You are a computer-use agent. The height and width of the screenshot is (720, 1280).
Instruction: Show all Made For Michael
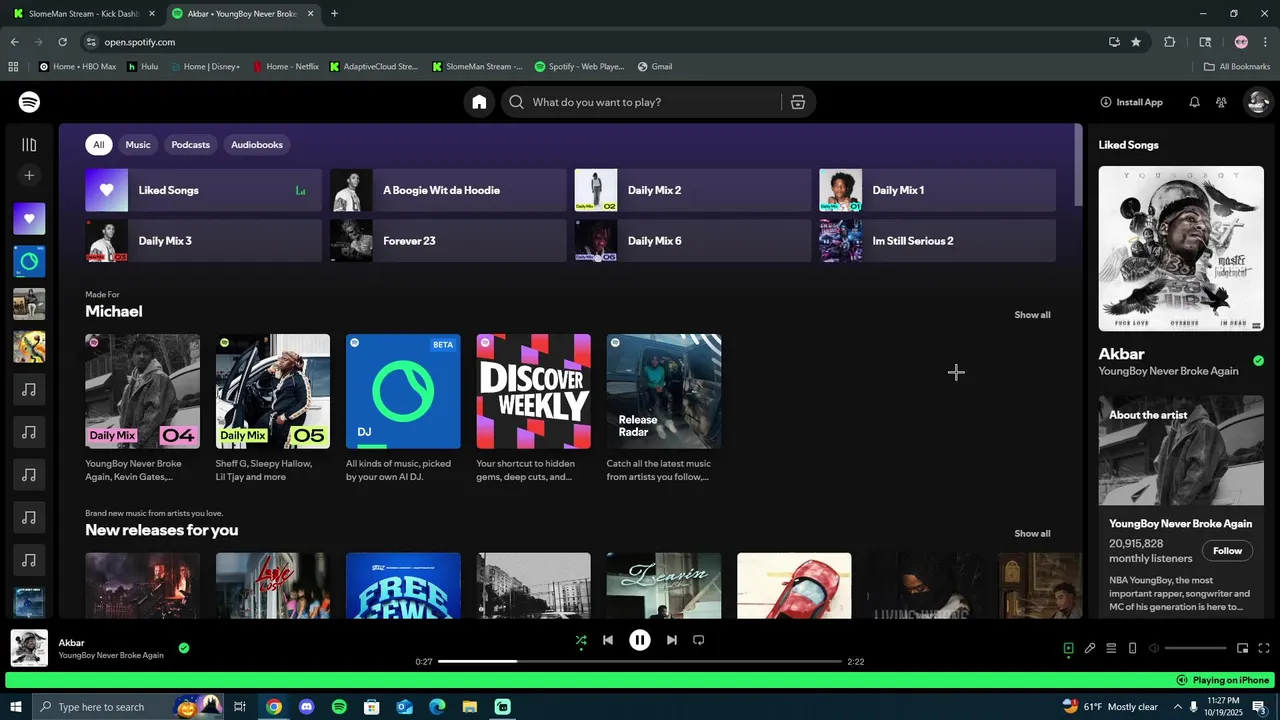1032,315
